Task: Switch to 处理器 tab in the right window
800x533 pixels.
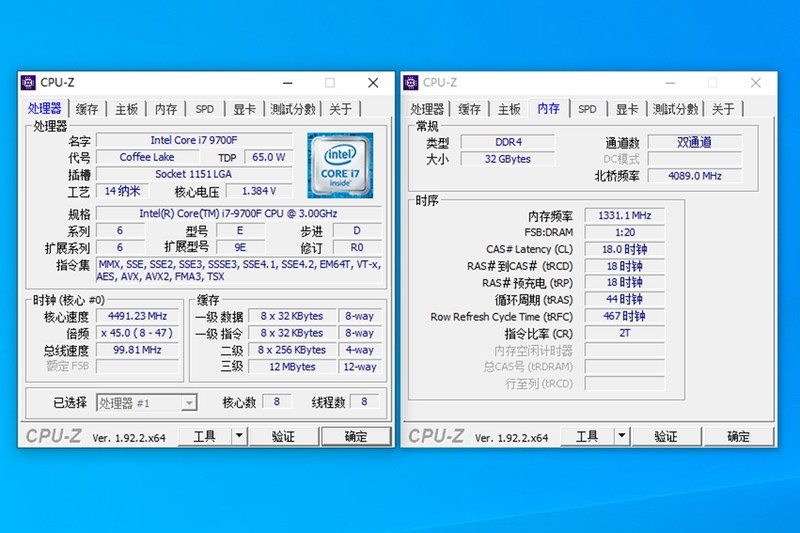Action: click(x=427, y=109)
